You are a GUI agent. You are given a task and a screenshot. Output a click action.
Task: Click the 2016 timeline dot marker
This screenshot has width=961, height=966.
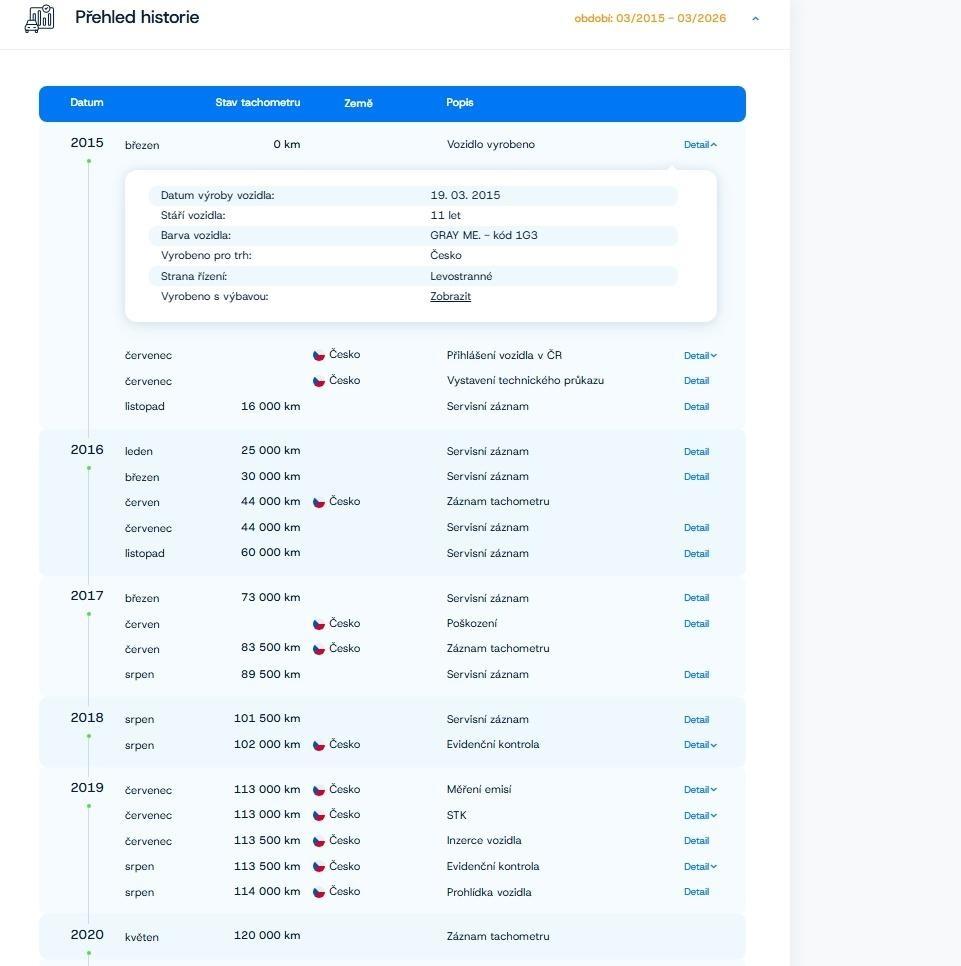(x=89, y=468)
